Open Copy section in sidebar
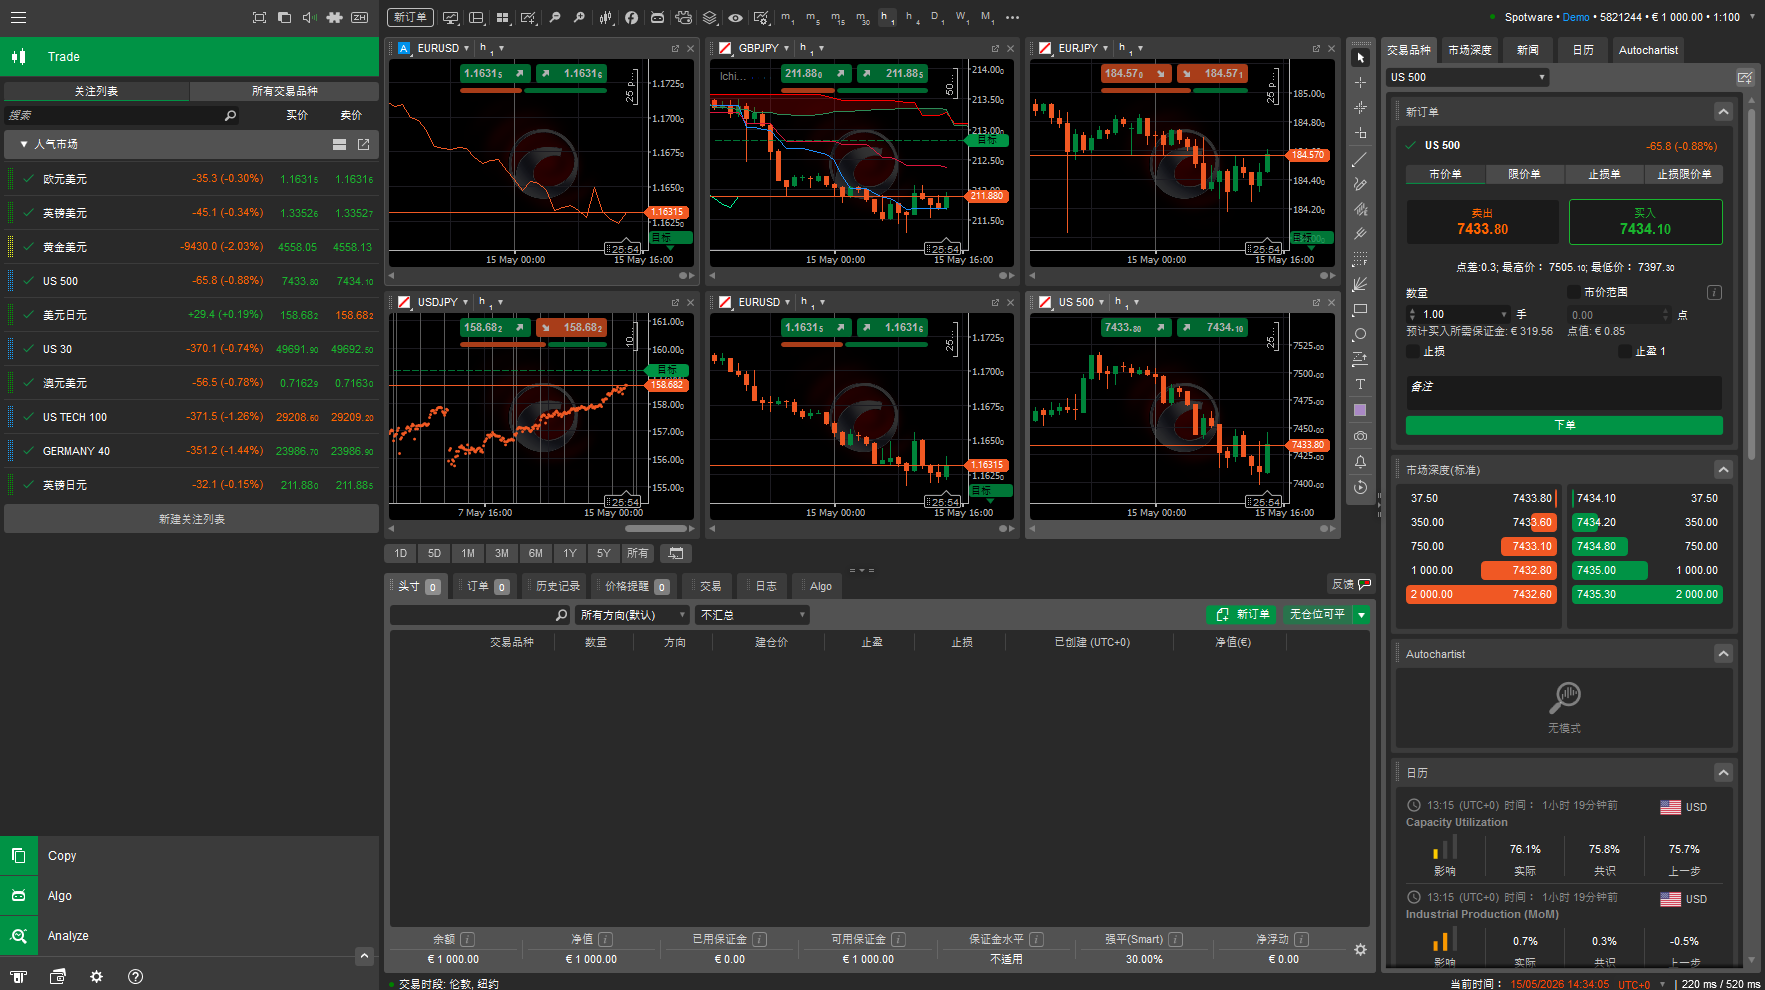The width and height of the screenshot is (1765, 990). [x=189, y=856]
